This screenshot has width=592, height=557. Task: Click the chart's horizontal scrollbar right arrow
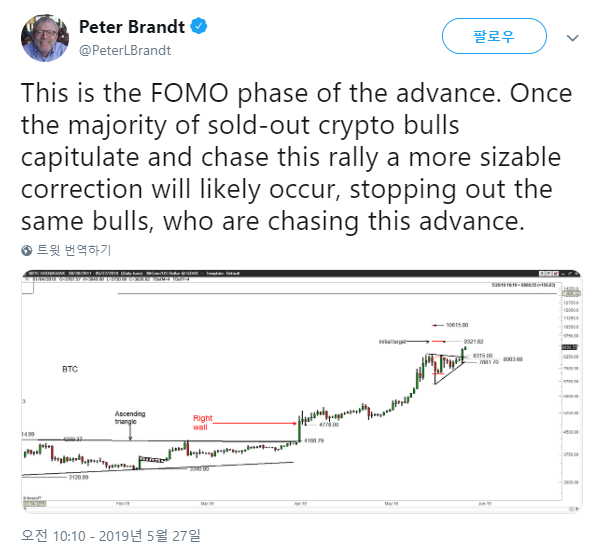(577, 509)
